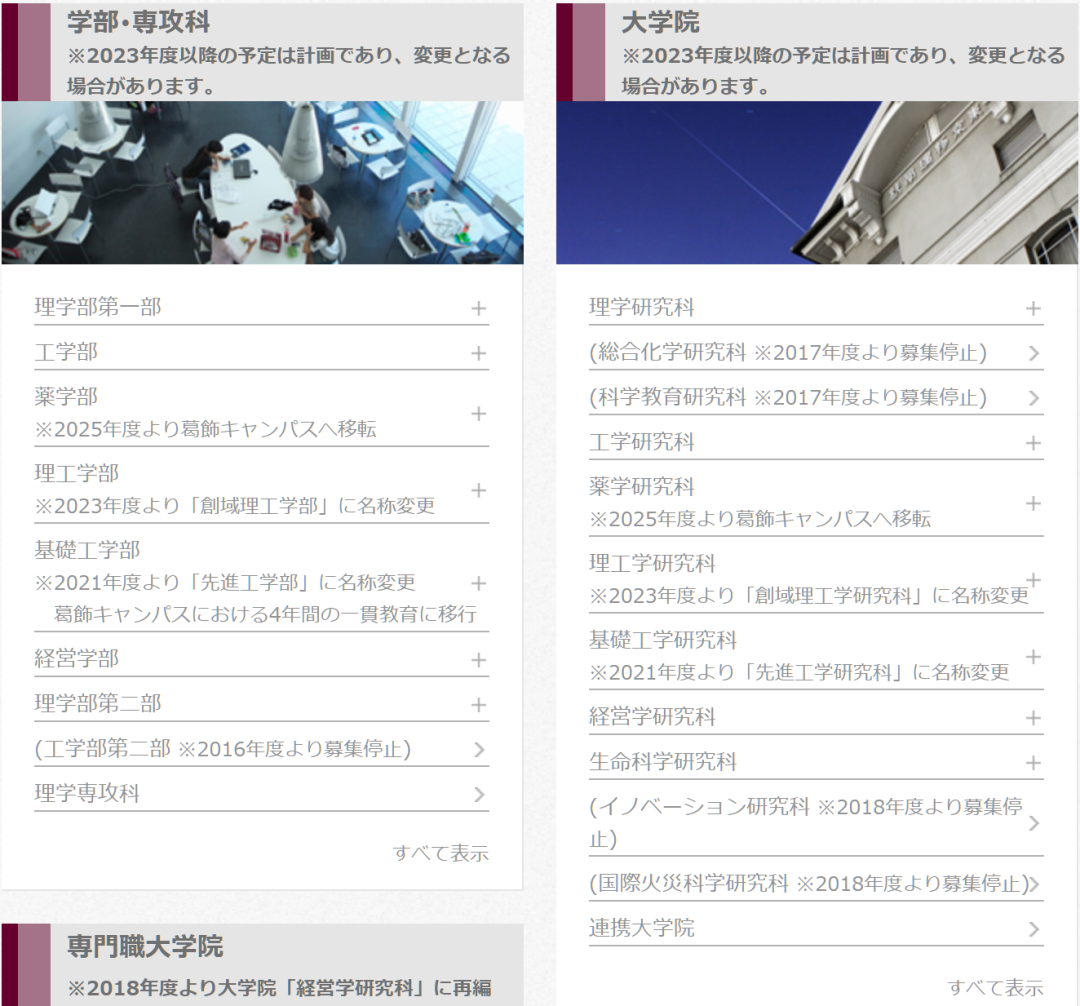This screenshot has height=1006, width=1080.
Task: Select 薬学研究科 row text
Action: pos(641,487)
